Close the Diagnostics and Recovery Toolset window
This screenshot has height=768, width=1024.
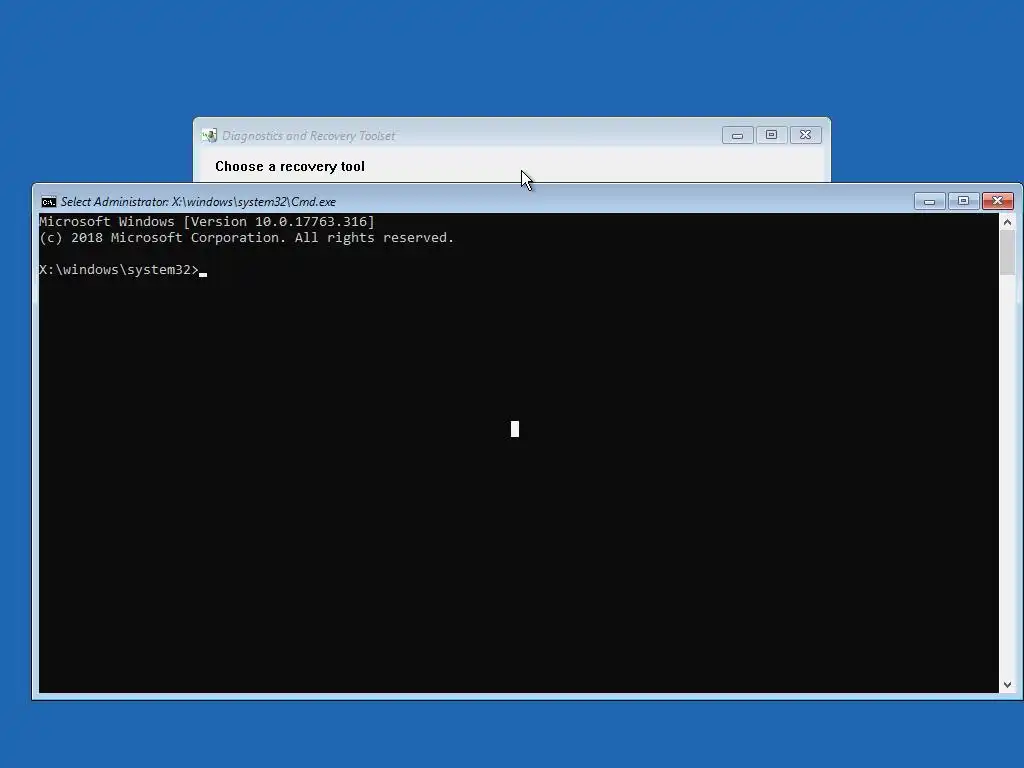(x=805, y=135)
